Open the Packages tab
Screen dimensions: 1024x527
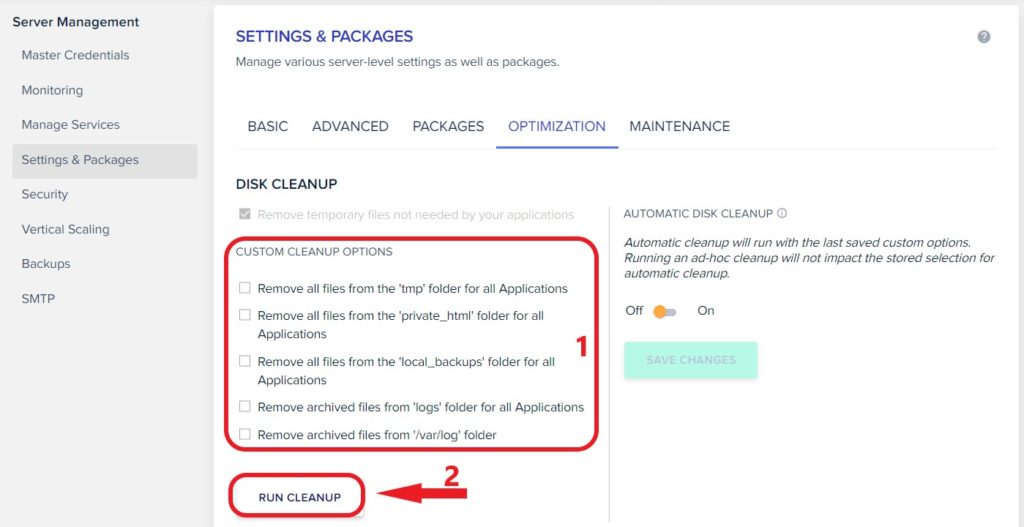point(448,126)
